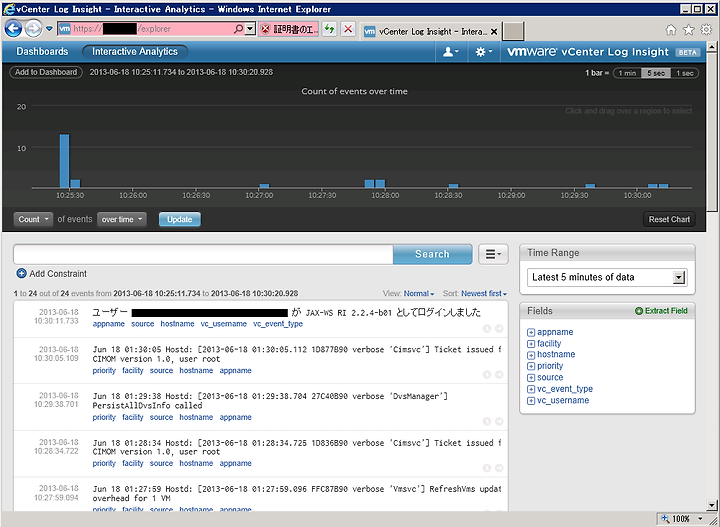Click the page vertical scrollbar down arrow
This screenshot has width=720, height=527.
click(x=712, y=504)
